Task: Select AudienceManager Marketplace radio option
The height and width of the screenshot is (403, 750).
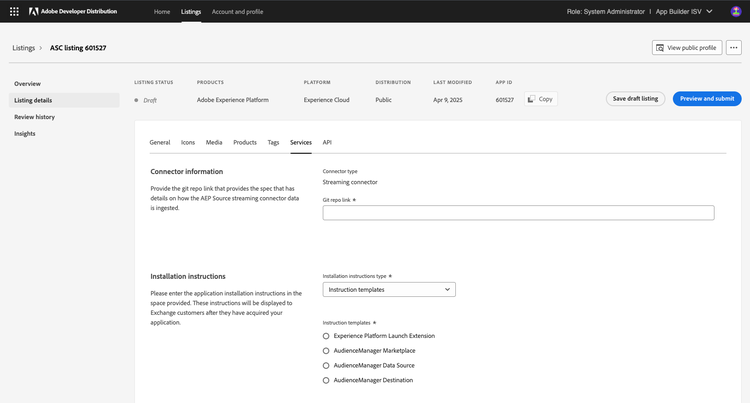Action: [326, 351]
